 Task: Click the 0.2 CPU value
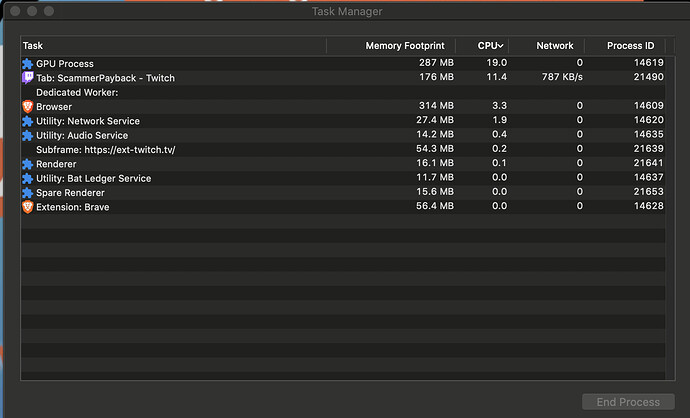tap(499, 149)
